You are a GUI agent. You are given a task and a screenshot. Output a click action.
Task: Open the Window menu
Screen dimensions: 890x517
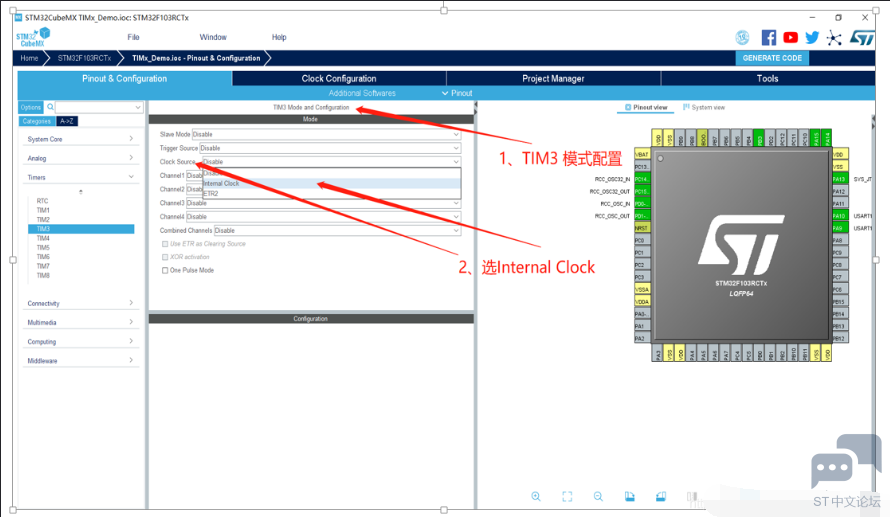coord(213,37)
